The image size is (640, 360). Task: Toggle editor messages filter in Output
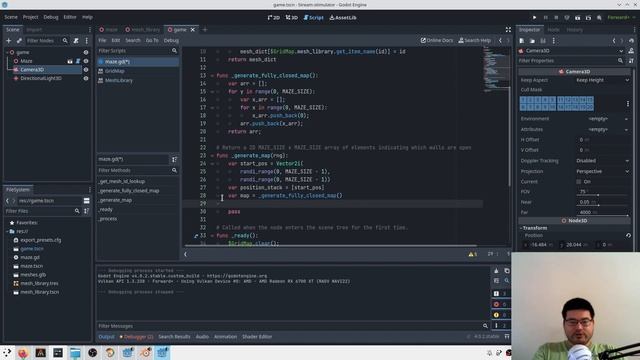pos(500,326)
